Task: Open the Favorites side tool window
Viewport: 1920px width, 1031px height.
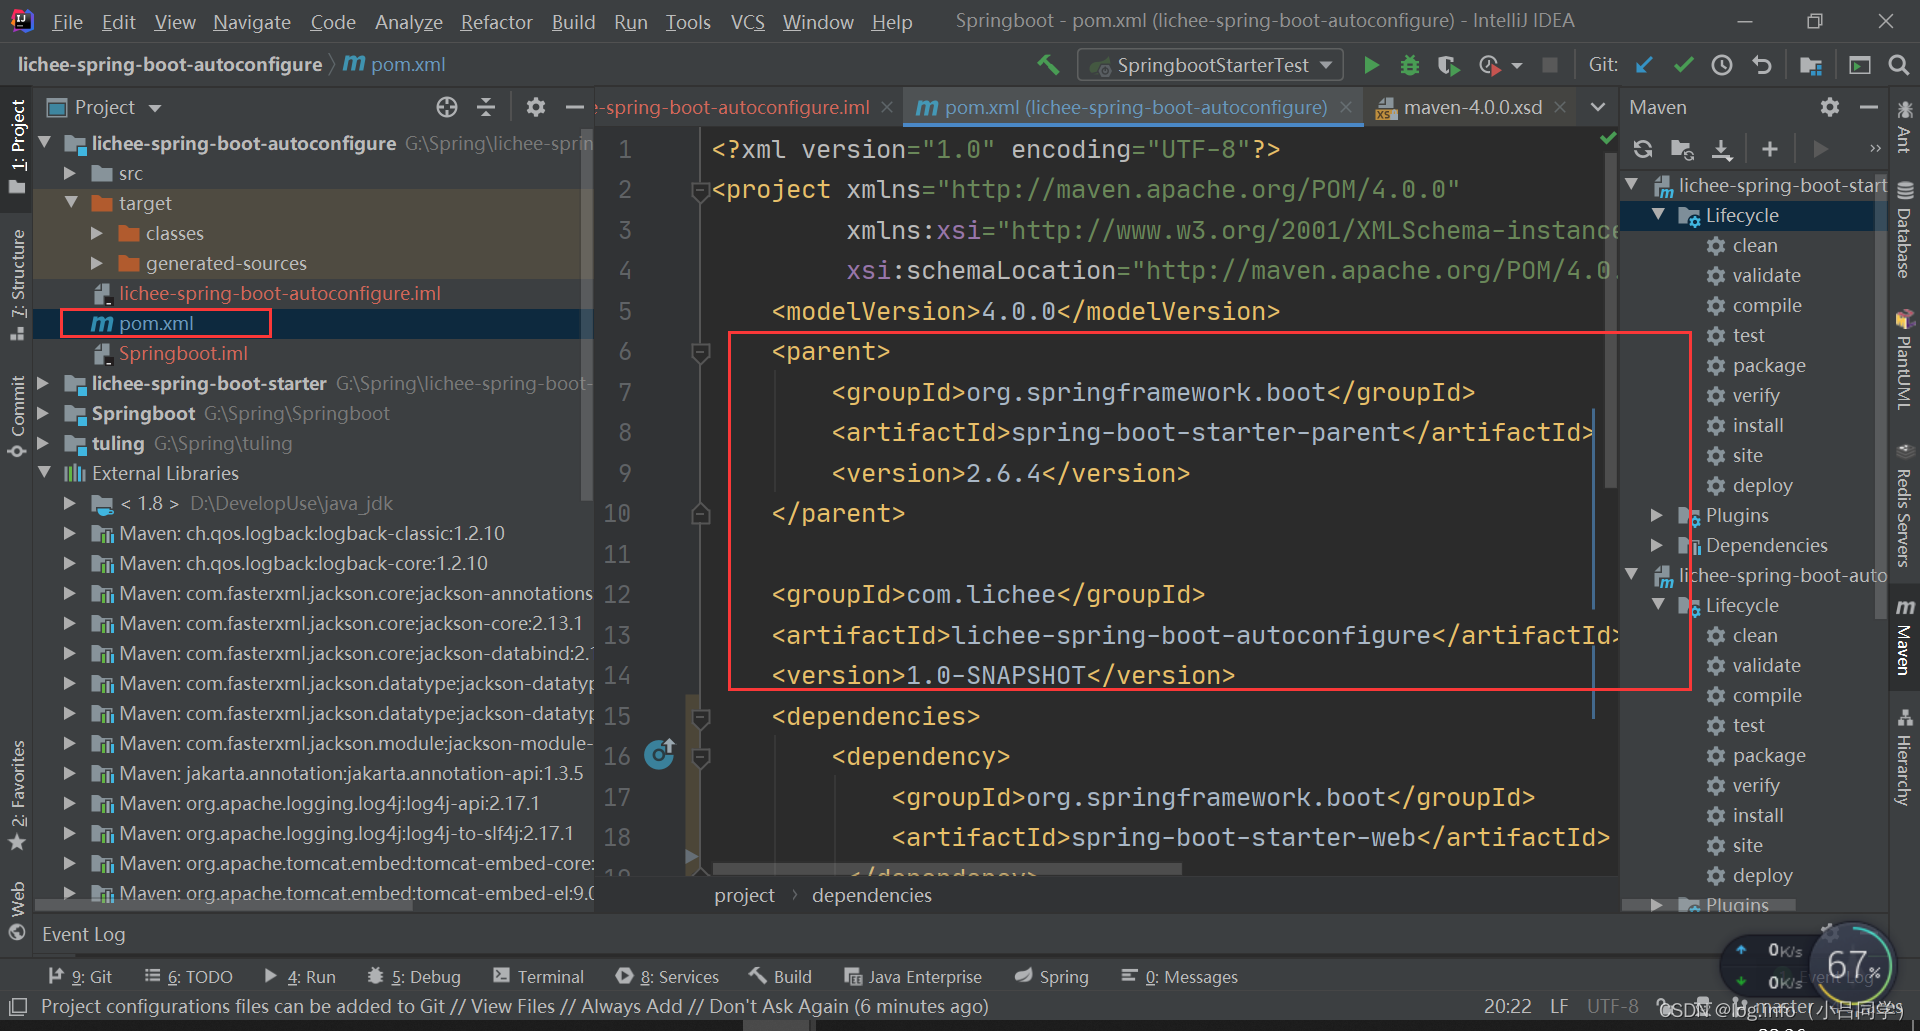Action: [17, 796]
